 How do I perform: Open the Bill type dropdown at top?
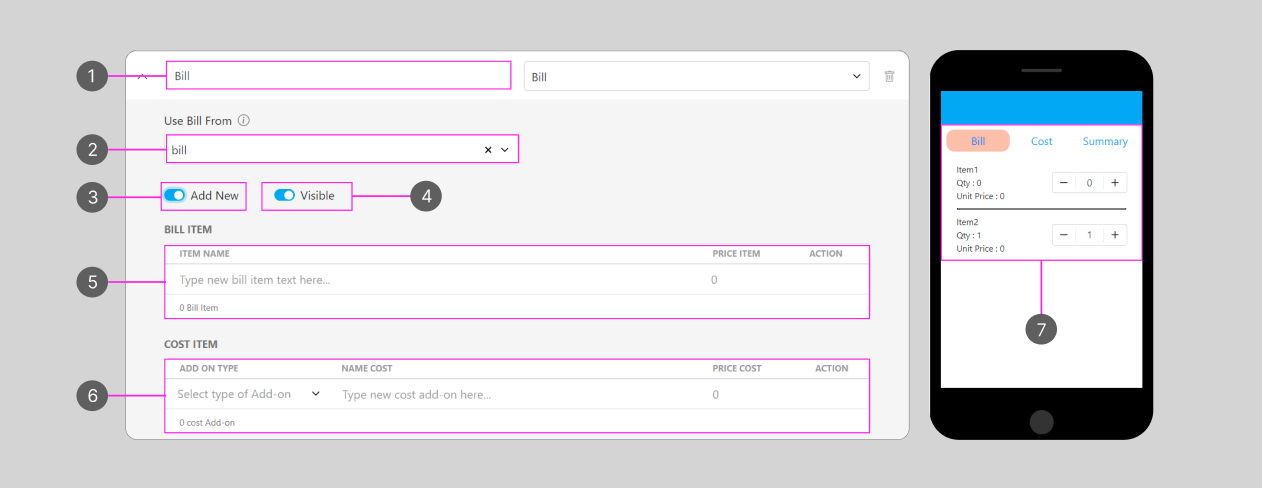click(x=697, y=76)
